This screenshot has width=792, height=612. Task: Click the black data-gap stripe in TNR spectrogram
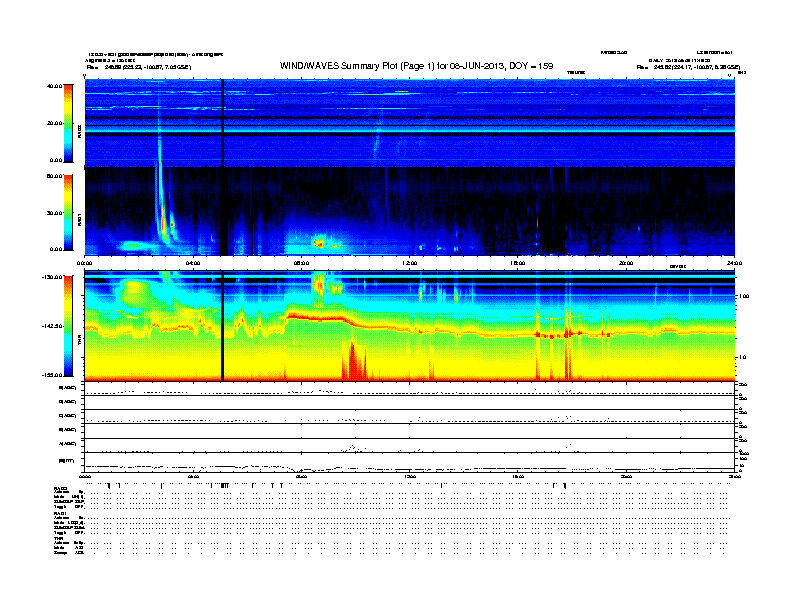(222, 326)
